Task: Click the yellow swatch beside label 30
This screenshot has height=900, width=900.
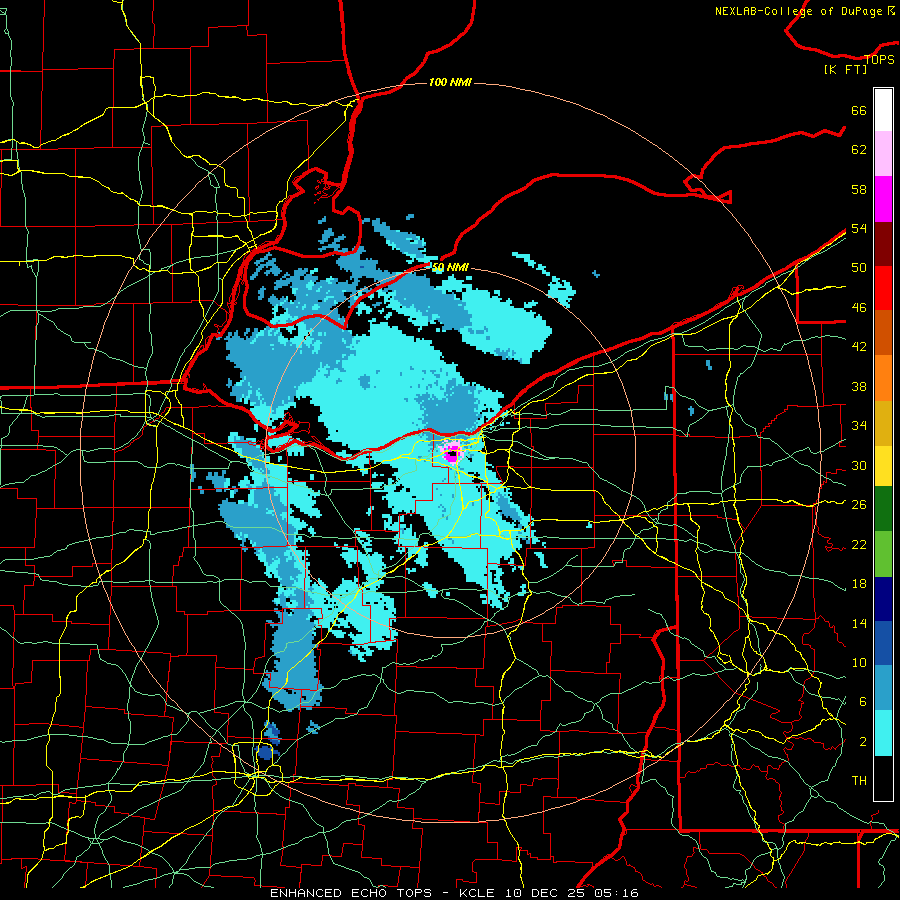Action: pos(883,466)
